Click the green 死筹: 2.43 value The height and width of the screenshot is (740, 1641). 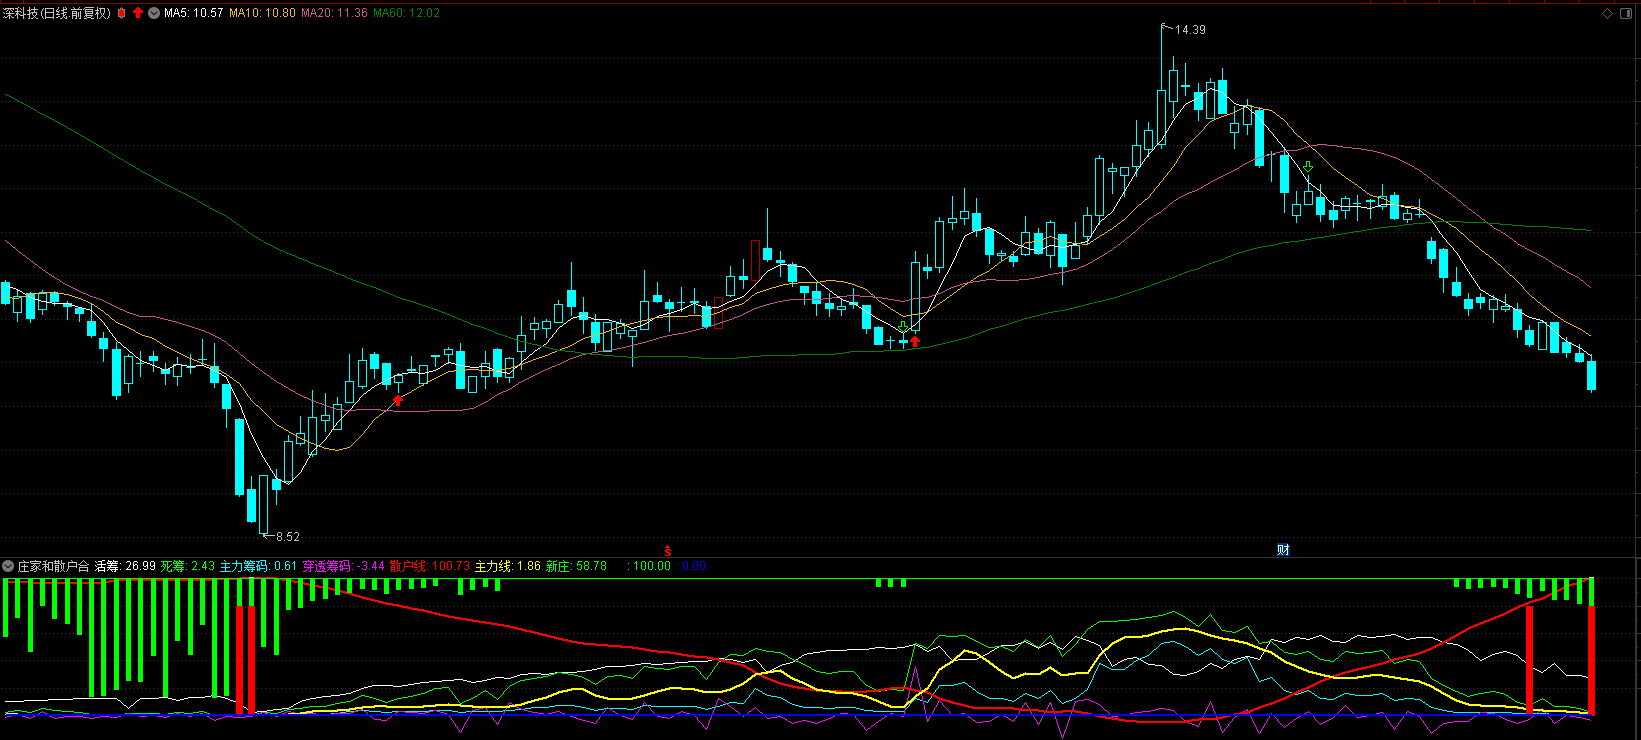(188, 566)
